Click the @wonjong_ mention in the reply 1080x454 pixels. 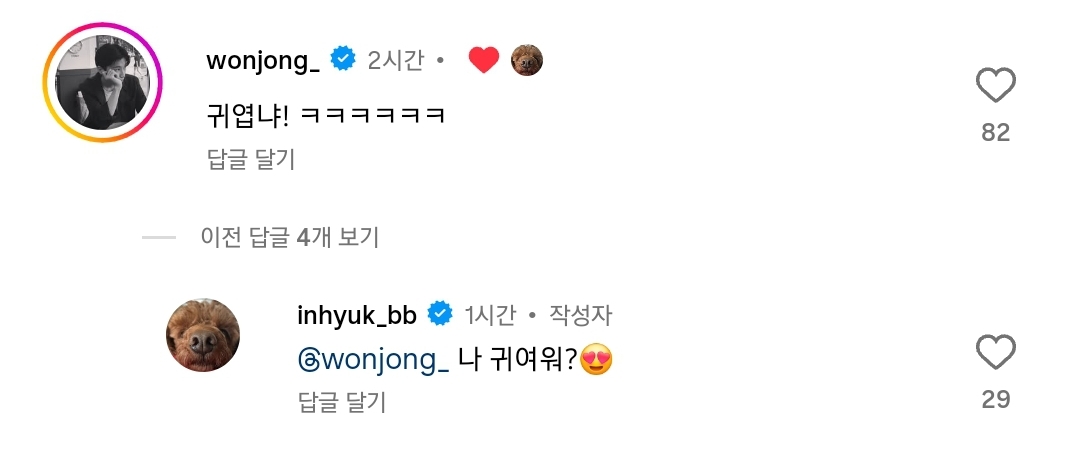373,359
